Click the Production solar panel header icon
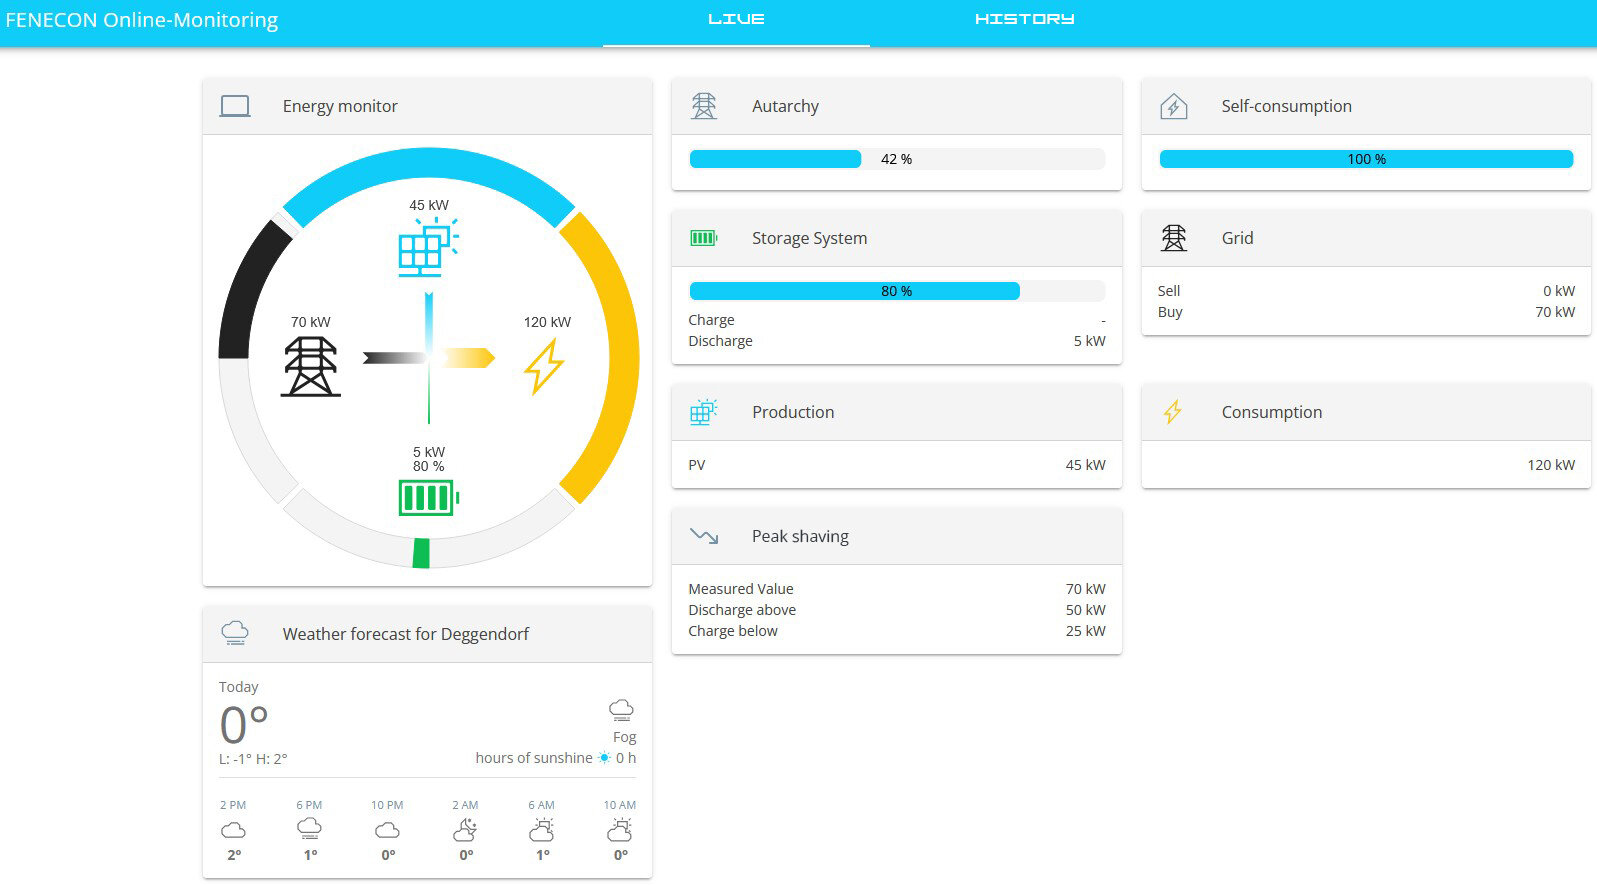Viewport: 1597px width, 885px height. point(704,412)
